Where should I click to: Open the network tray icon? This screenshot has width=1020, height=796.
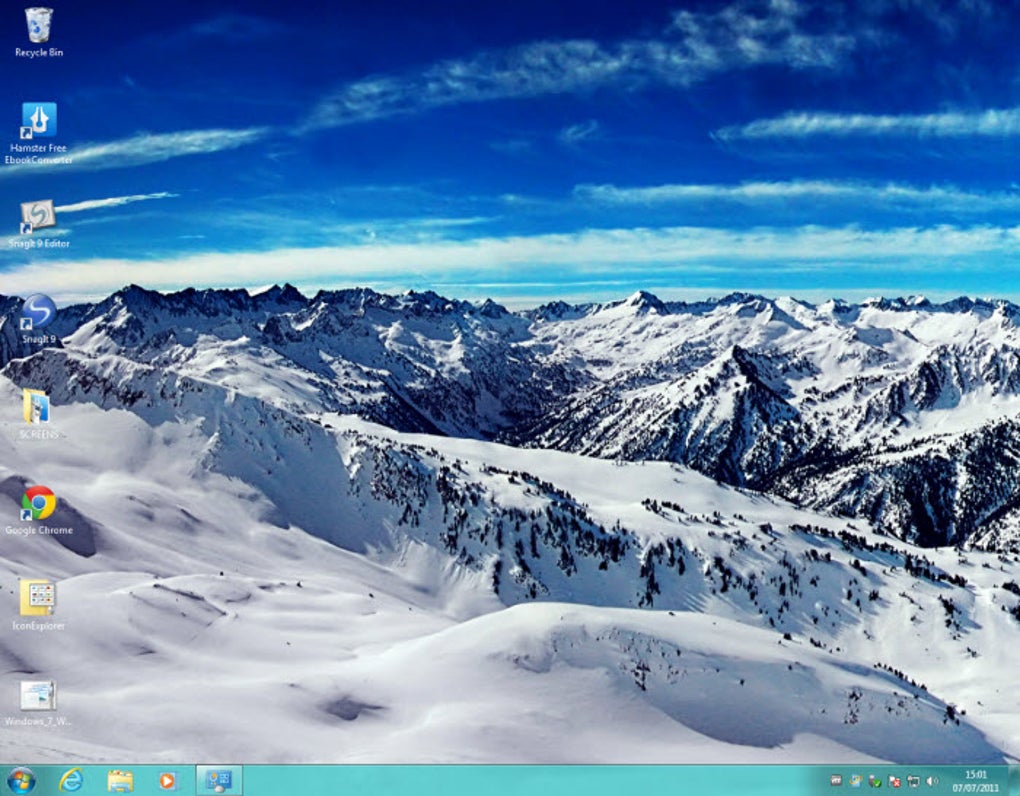click(x=913, y=781)
